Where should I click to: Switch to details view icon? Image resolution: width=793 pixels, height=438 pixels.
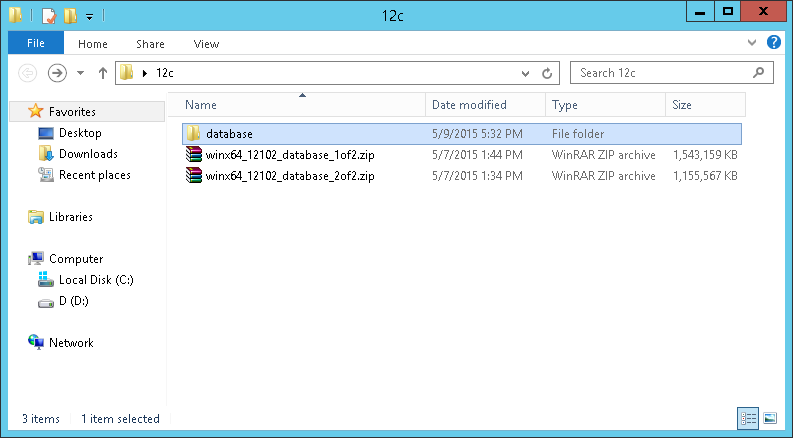point(748,418)
